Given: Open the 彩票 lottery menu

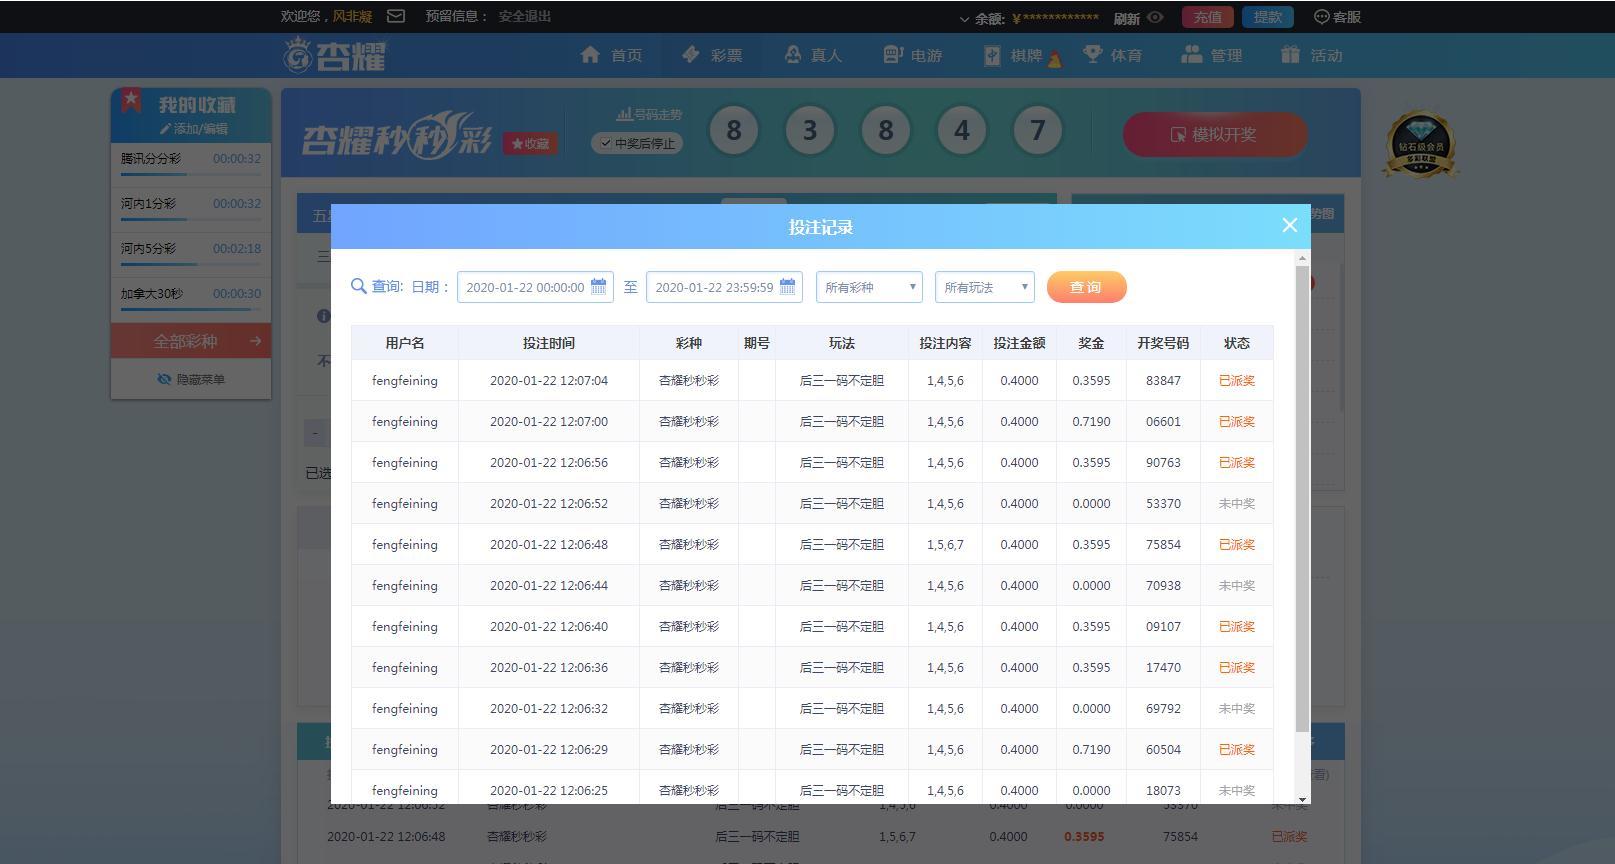Looking at the screenshot, I should tap(712, 55).
